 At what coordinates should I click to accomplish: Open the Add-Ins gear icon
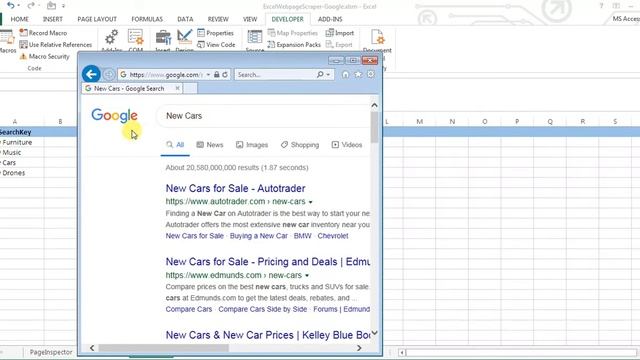[x=111, y=38]
